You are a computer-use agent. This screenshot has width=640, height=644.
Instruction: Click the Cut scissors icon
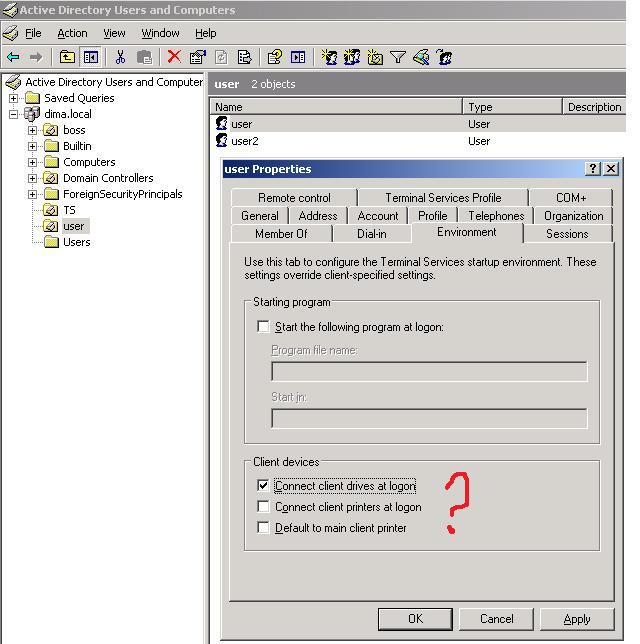click(x=120, y=57)
